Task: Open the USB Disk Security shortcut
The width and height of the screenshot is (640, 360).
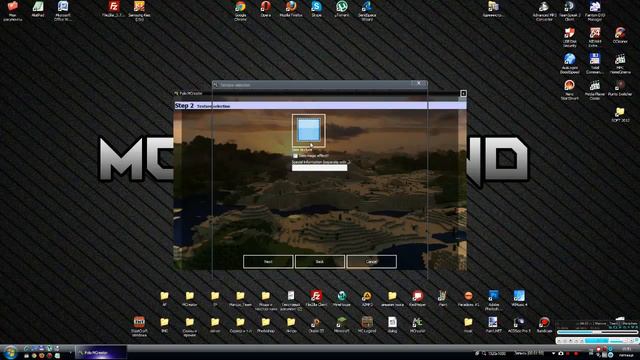Action: [569, 37]
